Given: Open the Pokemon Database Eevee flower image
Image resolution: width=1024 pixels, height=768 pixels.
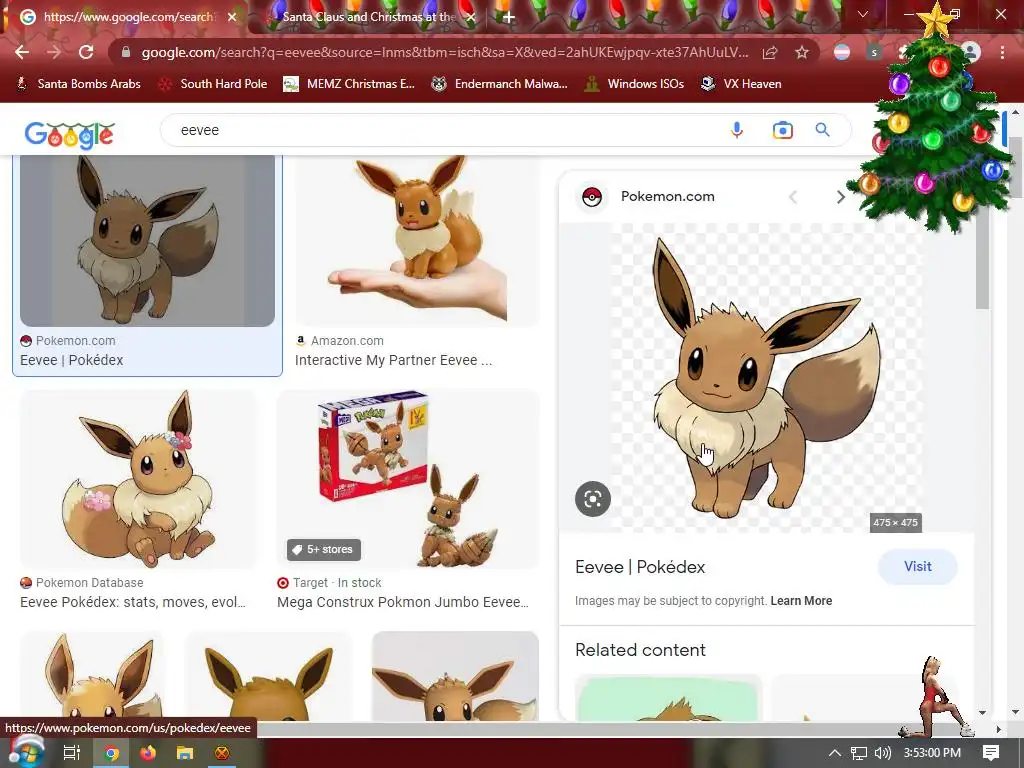Looking at the screenshot, I should (138, 479).
